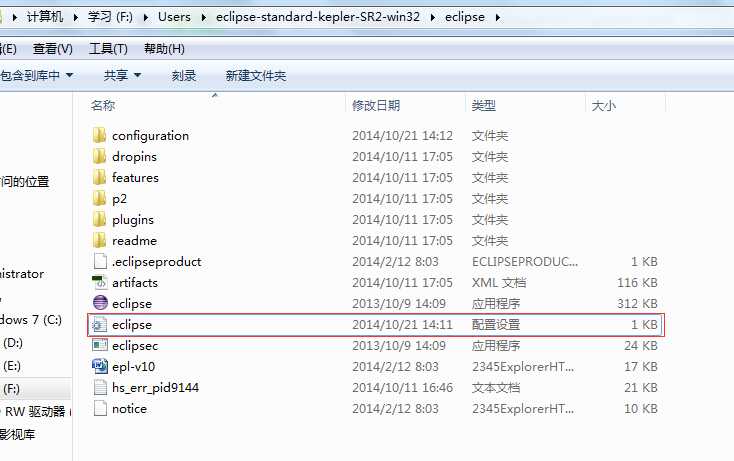734x461 pixels.
Task: Sort by the 类型 column header
Action: coord(484,105)
